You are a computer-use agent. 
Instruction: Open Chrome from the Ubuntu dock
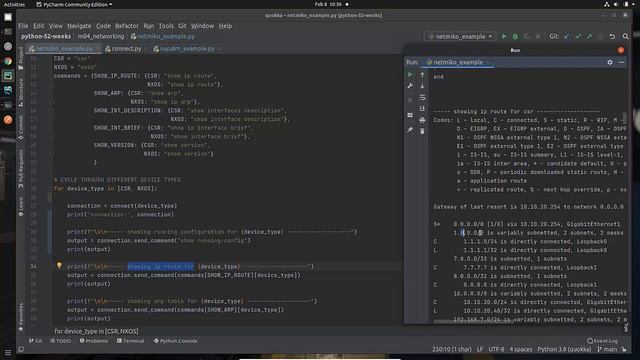[x=8, y=61]
